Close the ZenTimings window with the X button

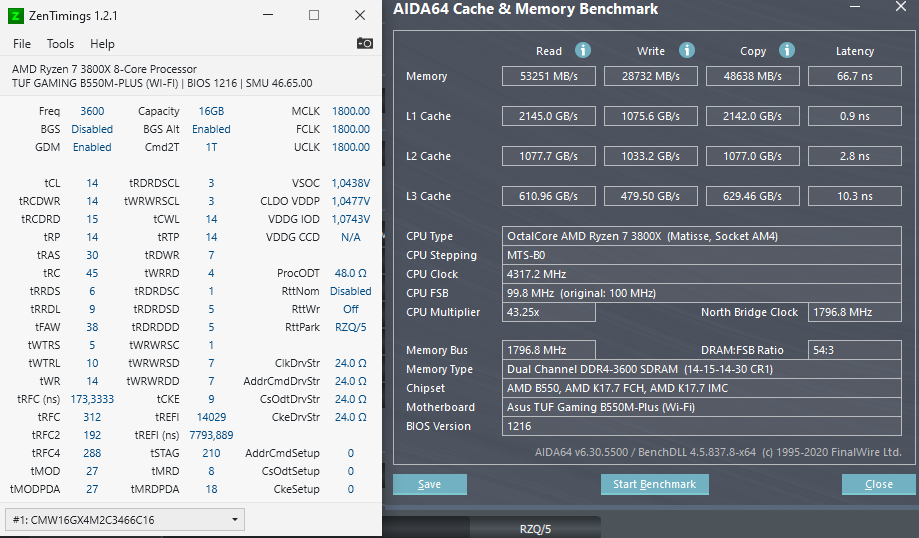[360, 15]
